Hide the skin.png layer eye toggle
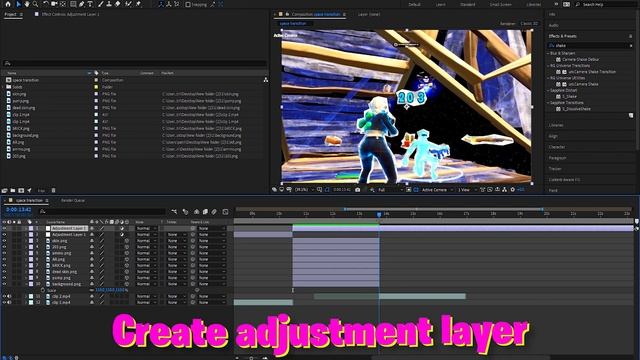The image size is (640, 360). coord(4,241)
